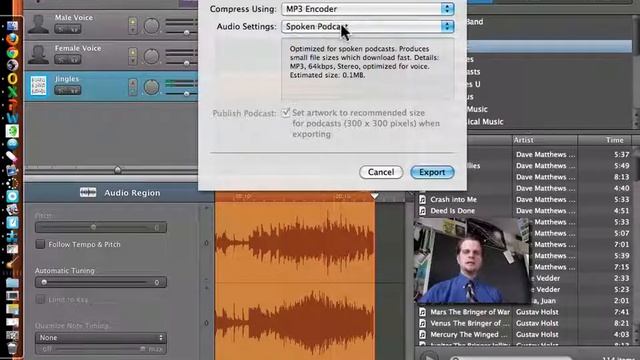640x360 pixels.
Task: Click the orange audio waveform region in editor
Action: pos(295,281)
